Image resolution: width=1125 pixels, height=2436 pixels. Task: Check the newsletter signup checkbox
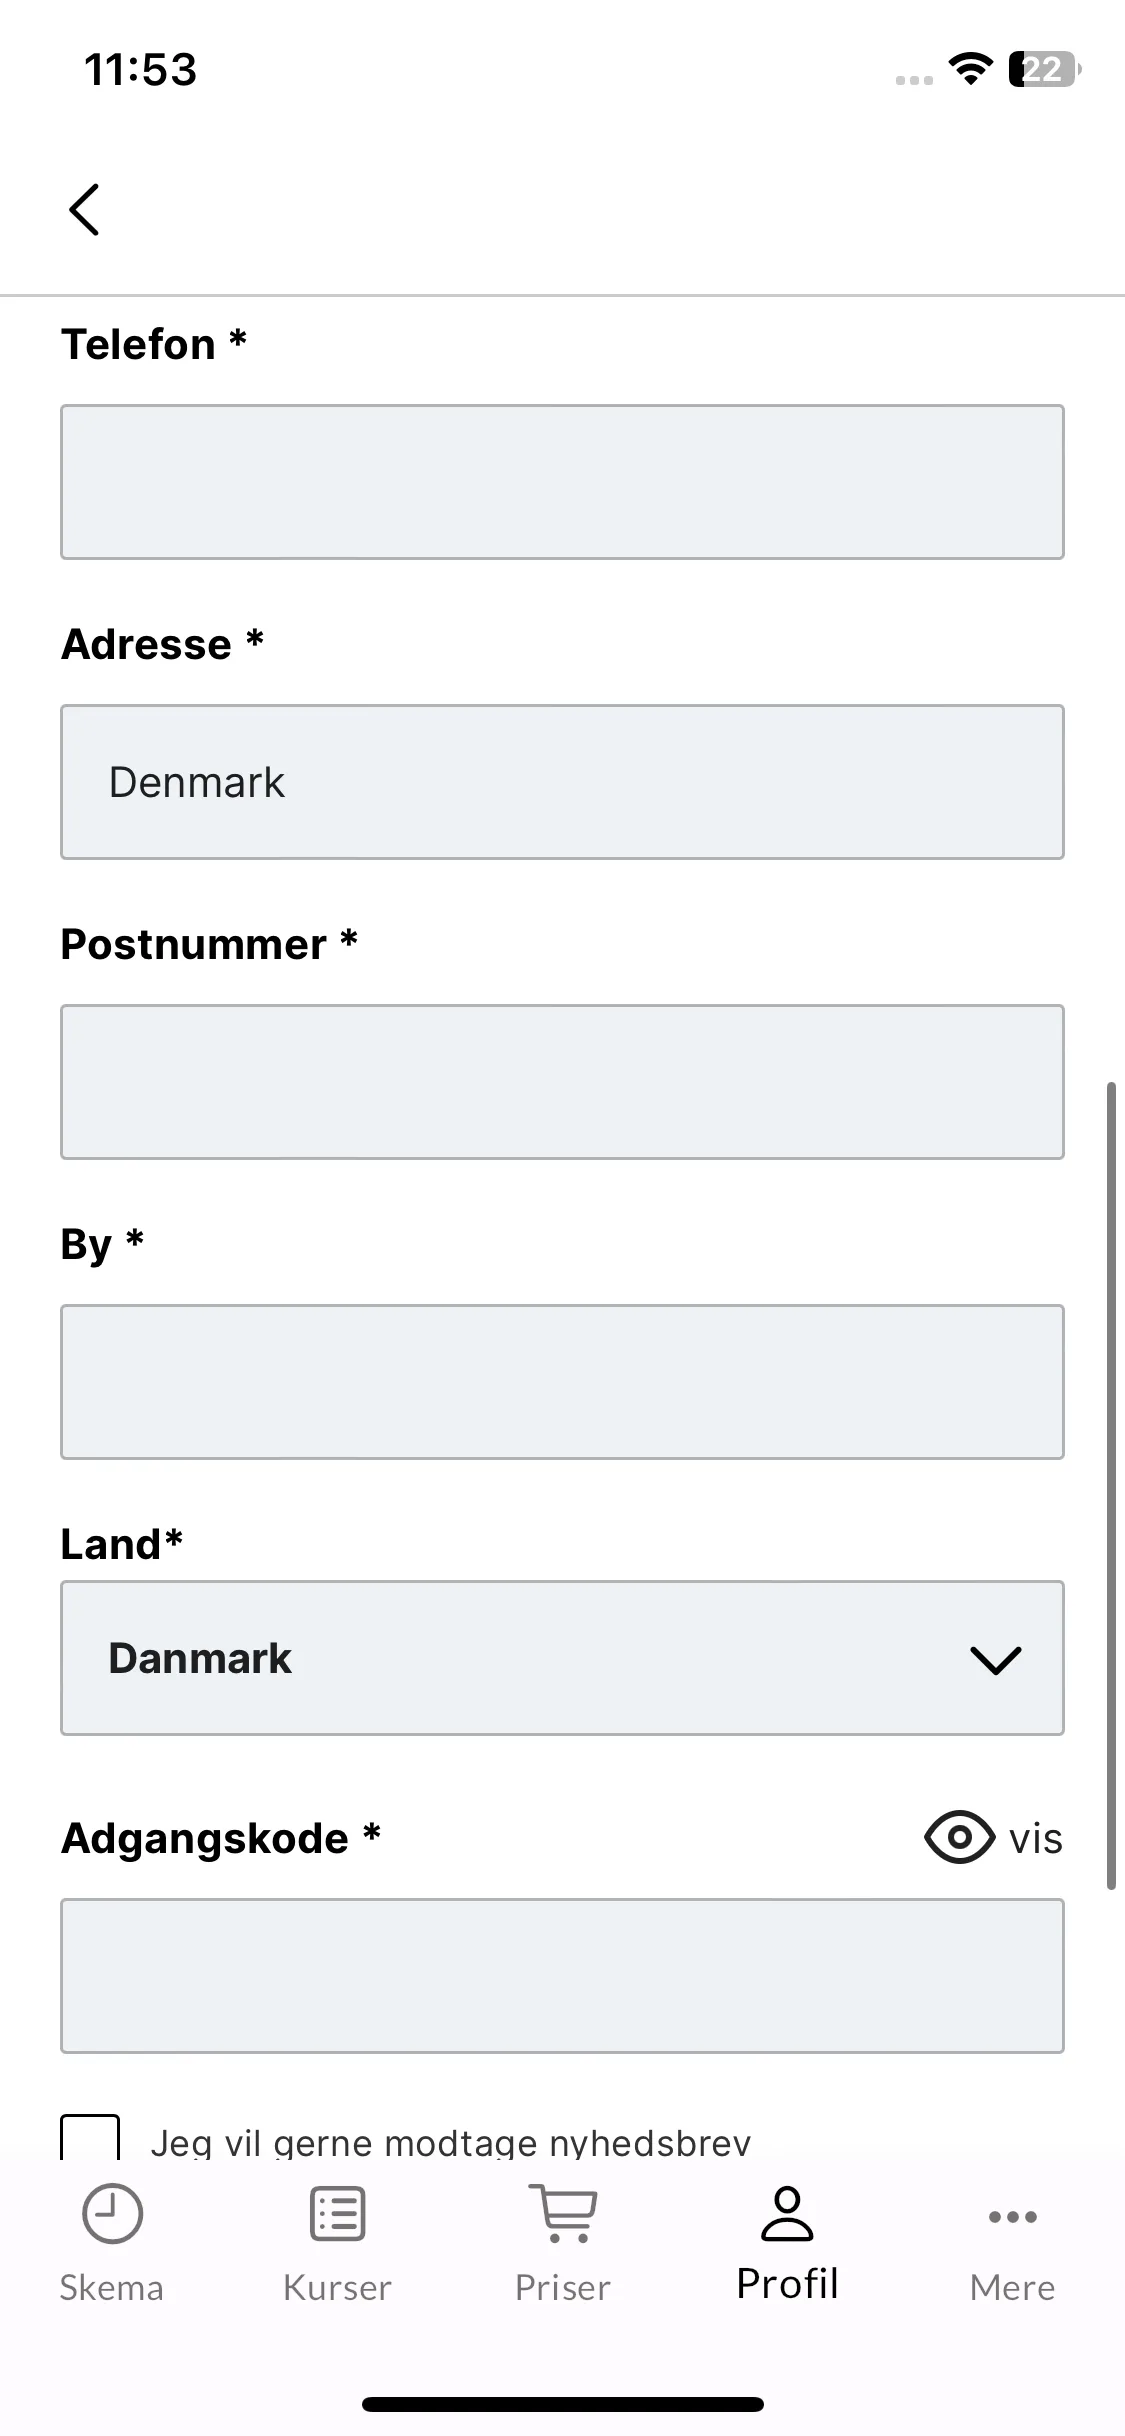[90, 2137]
